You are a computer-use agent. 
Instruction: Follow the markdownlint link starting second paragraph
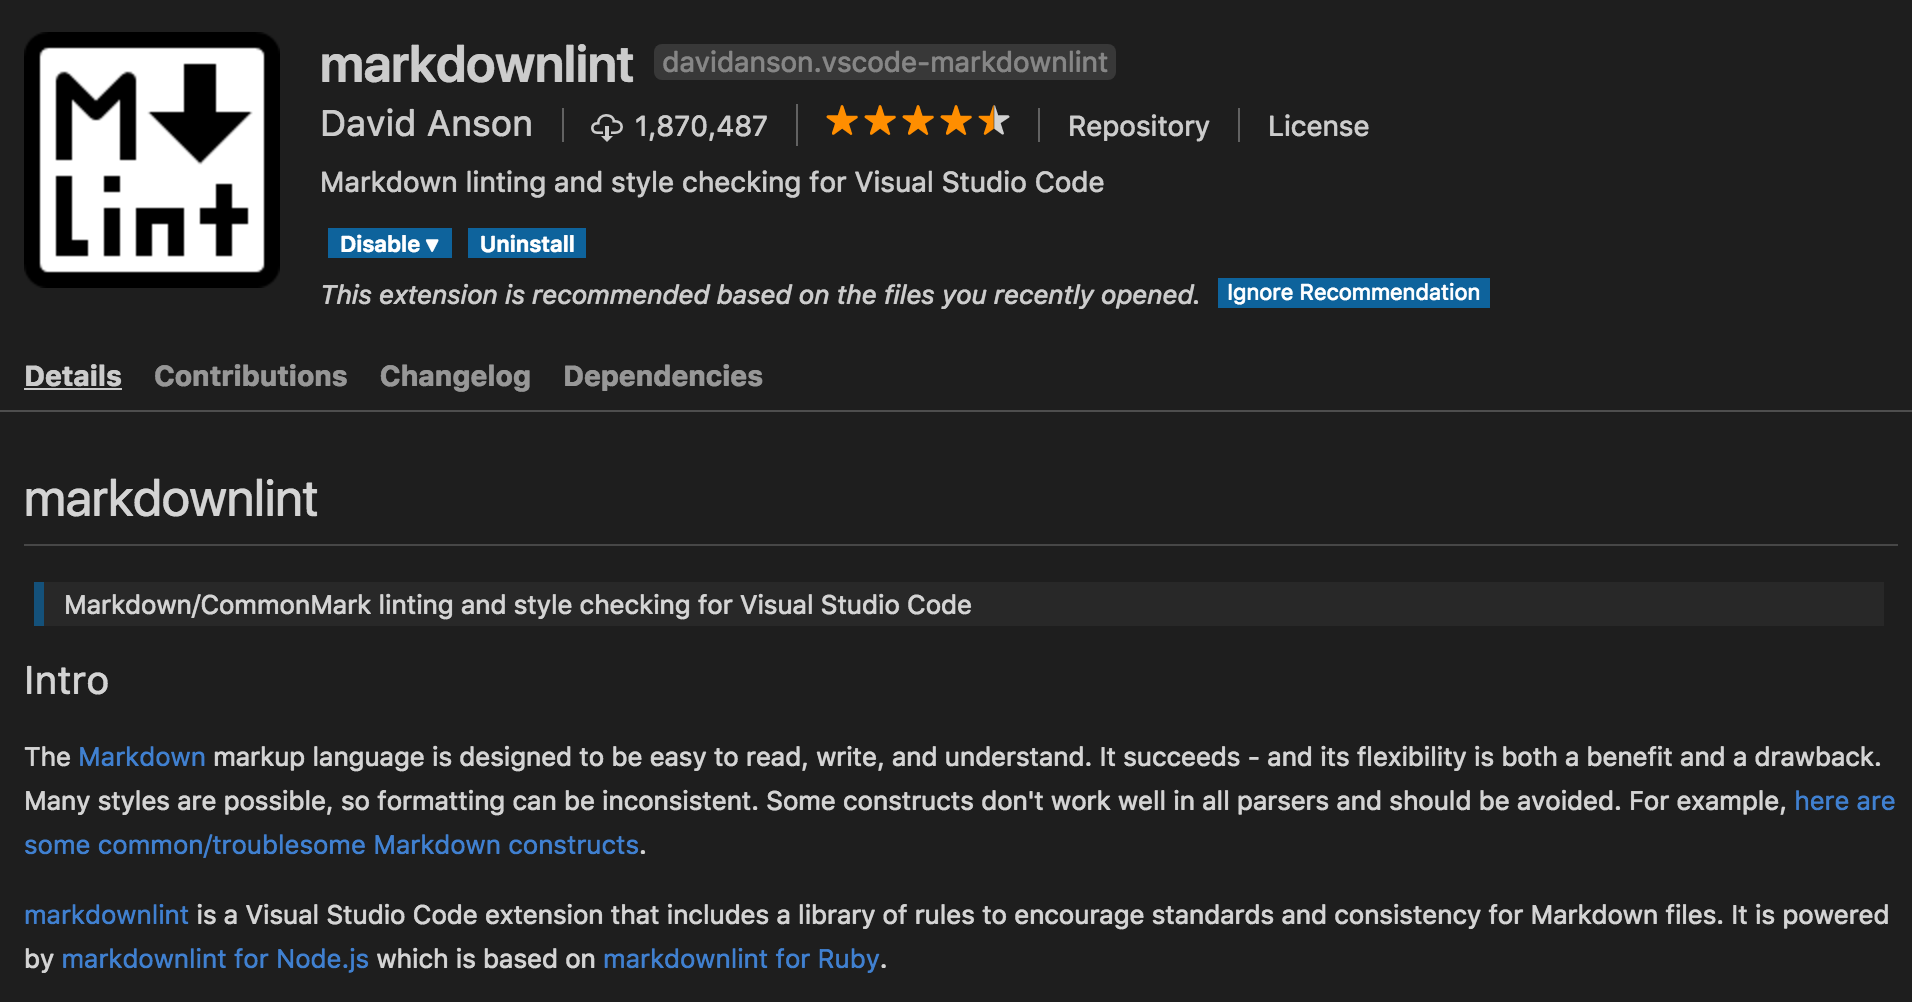coord(106,915)
